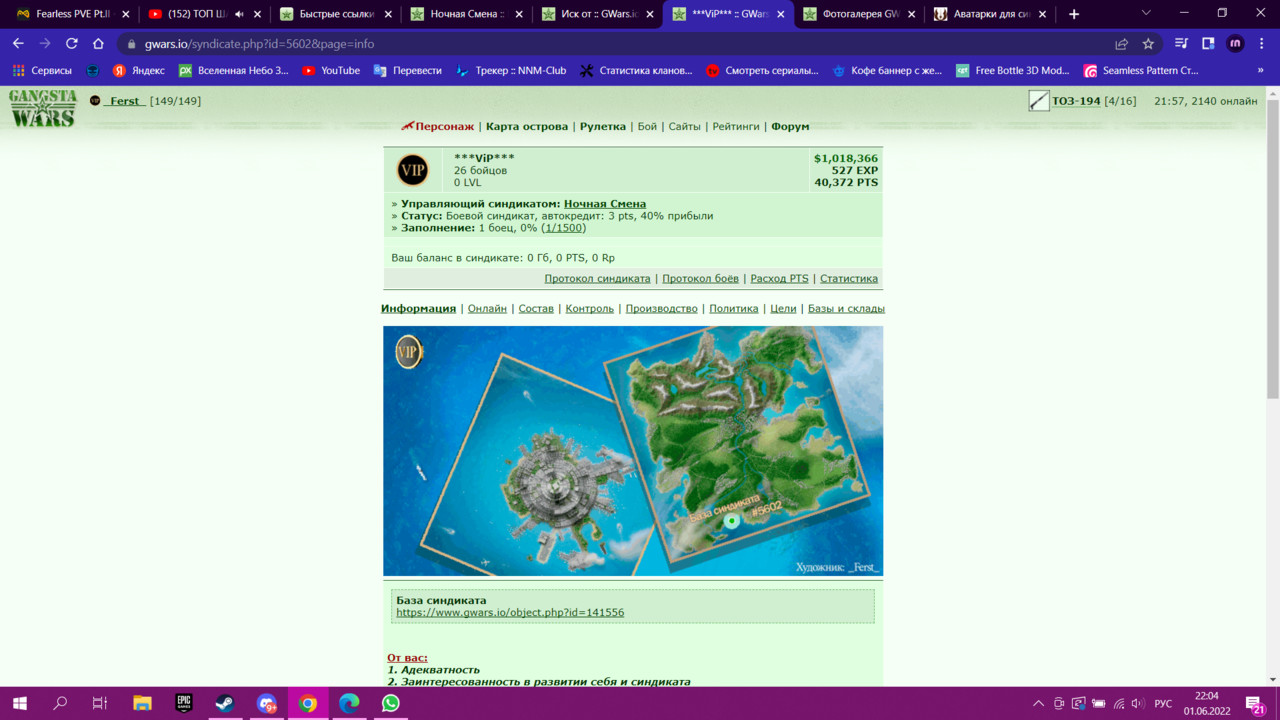Open Базы и склады section
The image size is (1280, 720).
(846, 308)
